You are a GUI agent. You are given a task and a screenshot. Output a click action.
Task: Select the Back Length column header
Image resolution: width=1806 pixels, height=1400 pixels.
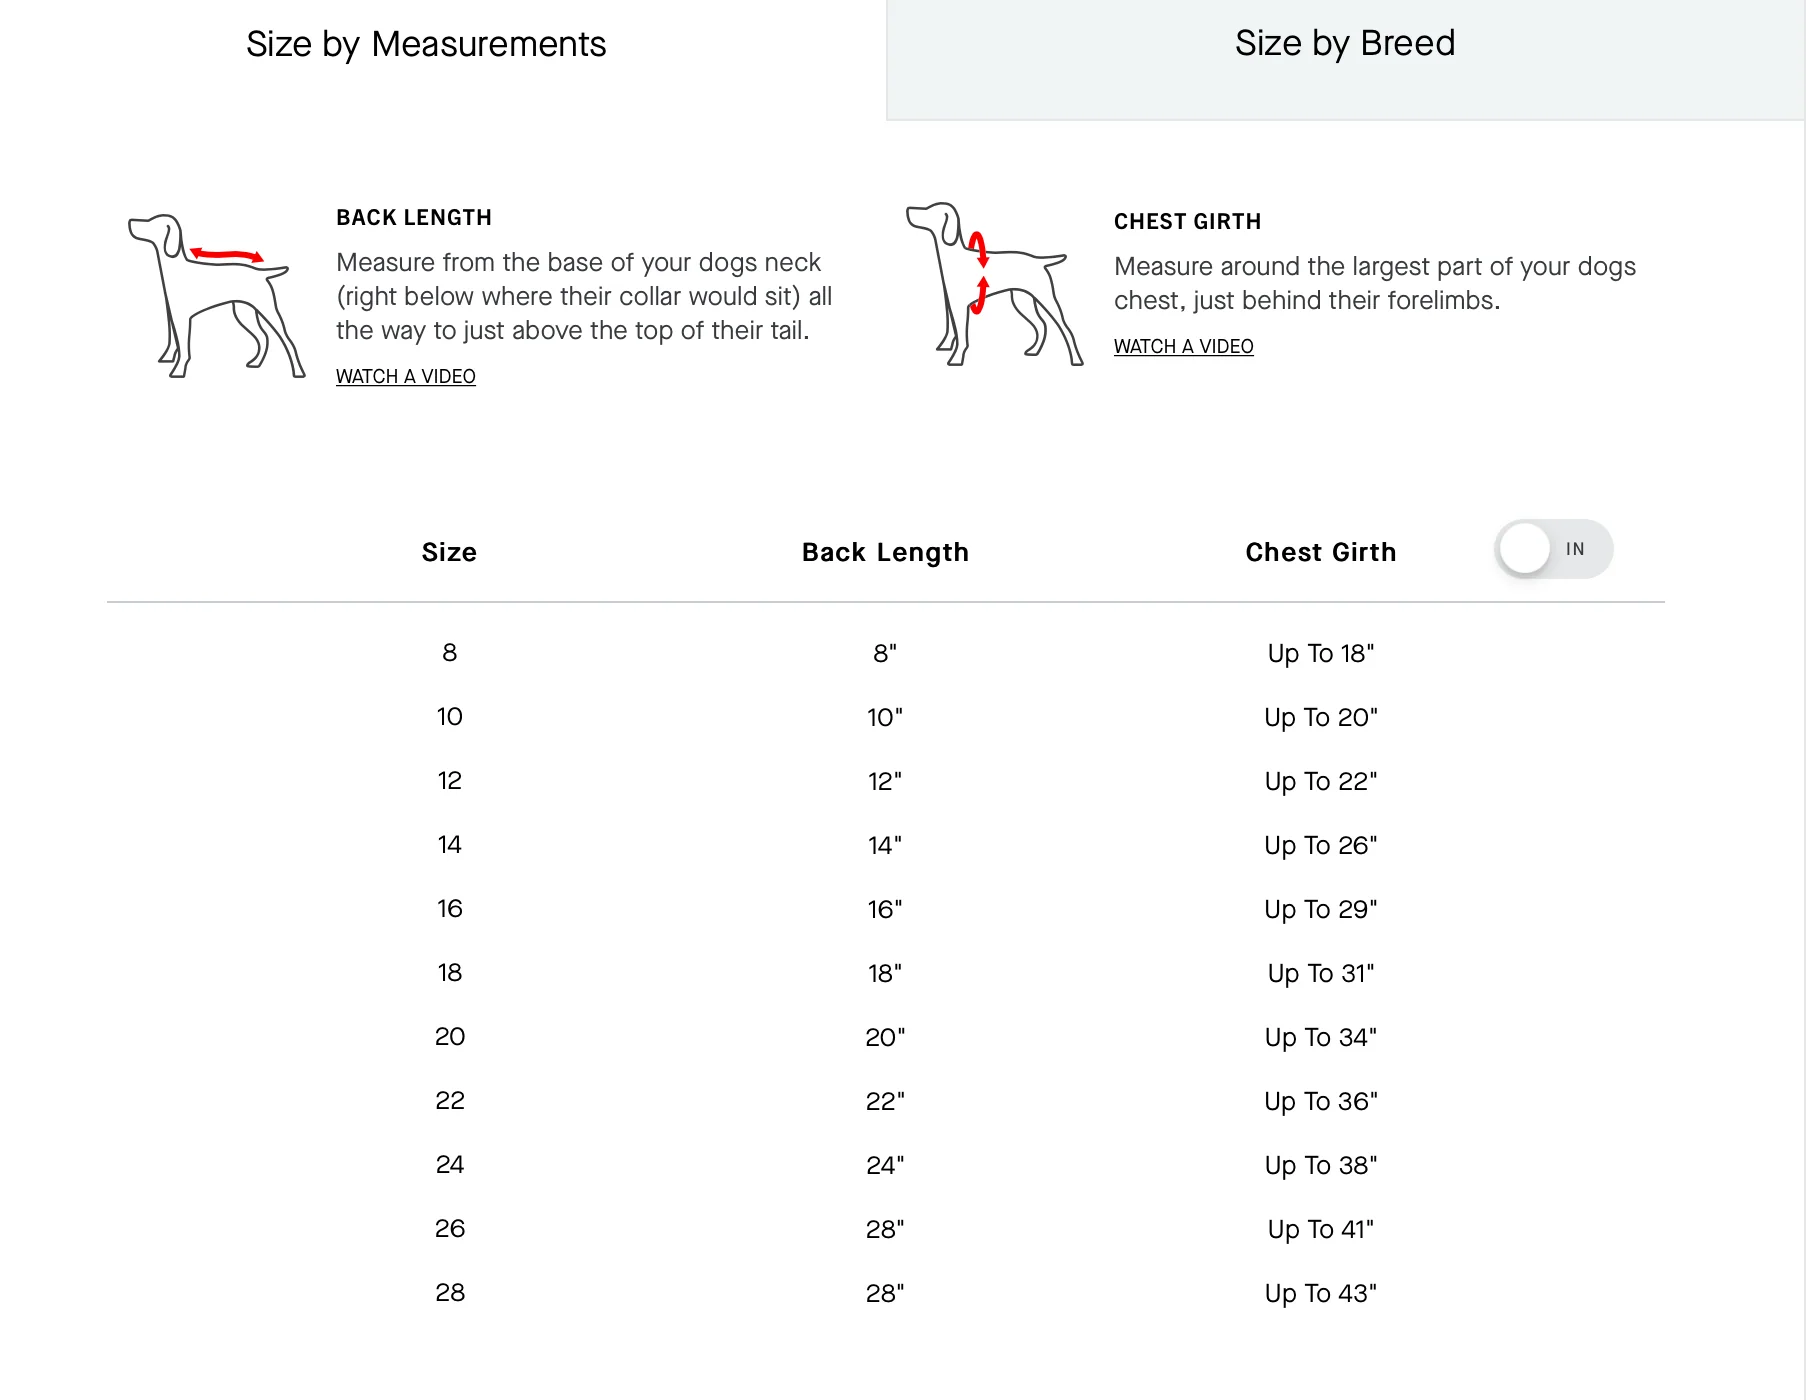click(886, 553)
